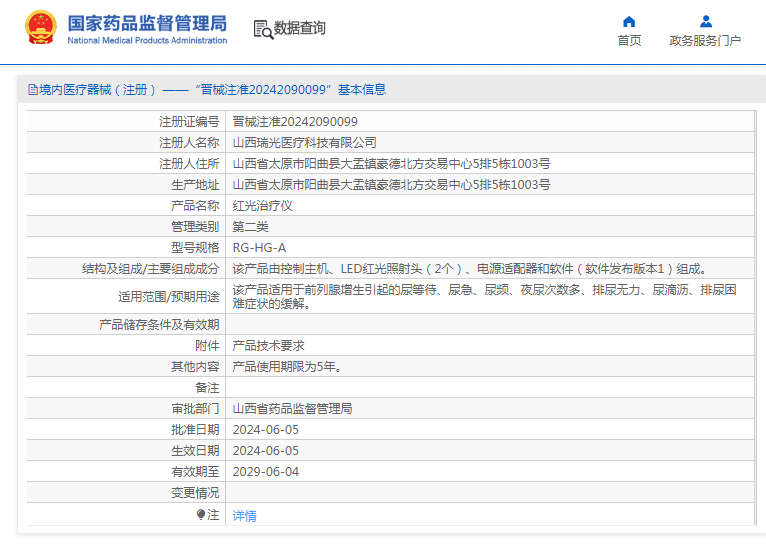This screenshot has height=544, width=766.
Task: Open the 政务服务门户 portal link
Action: [x=705, y=41]
